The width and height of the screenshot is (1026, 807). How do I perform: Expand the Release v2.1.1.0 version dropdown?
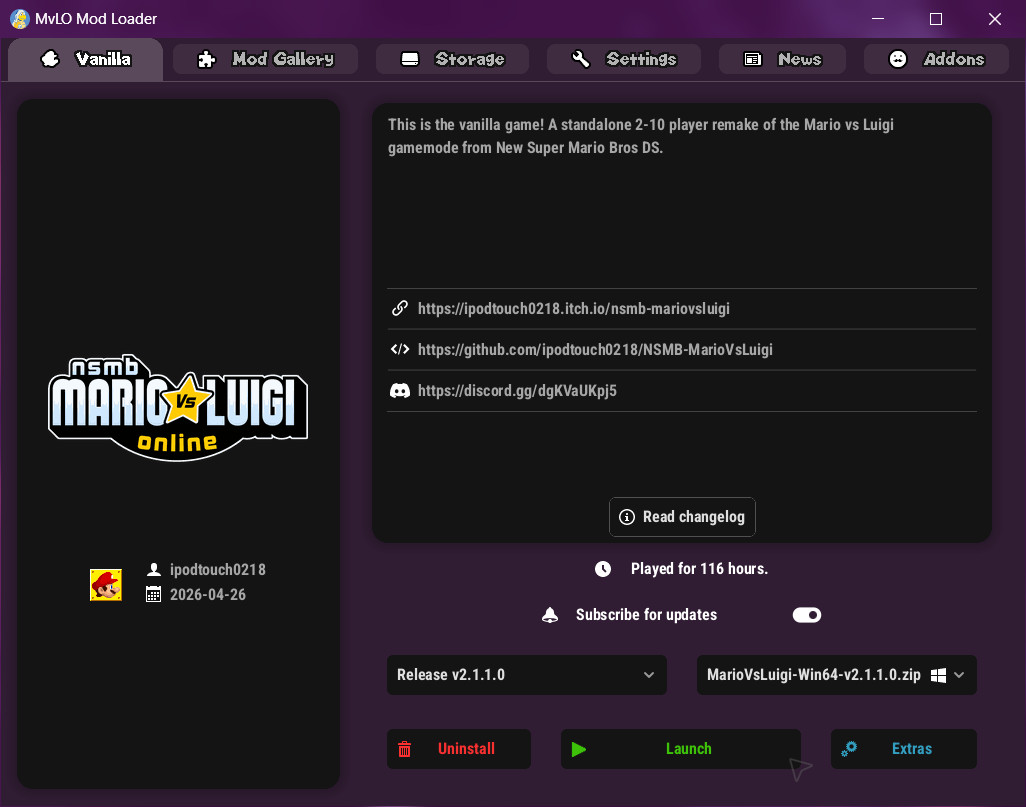(x=527, y=675)
